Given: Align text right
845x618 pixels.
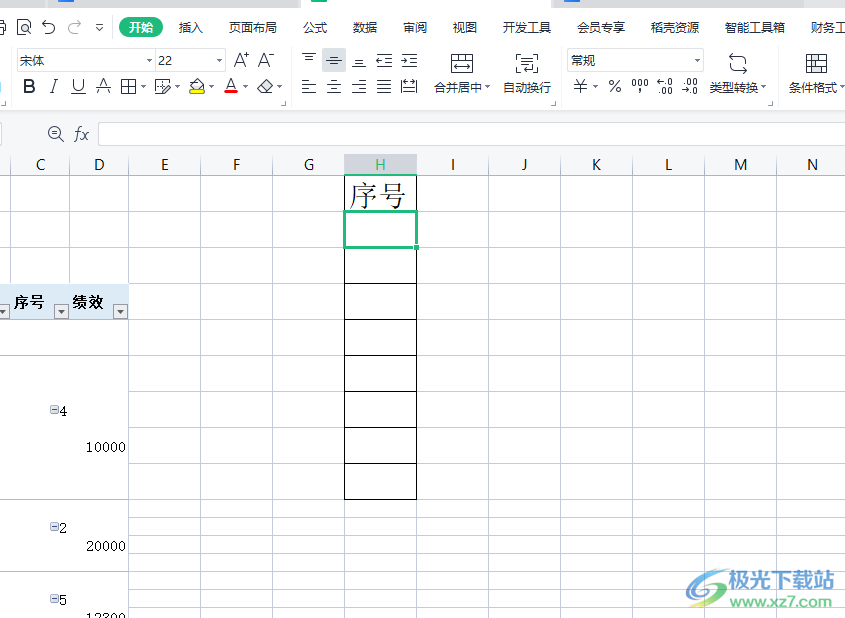Looking at the screenshot, I should (x=359, y=86).
